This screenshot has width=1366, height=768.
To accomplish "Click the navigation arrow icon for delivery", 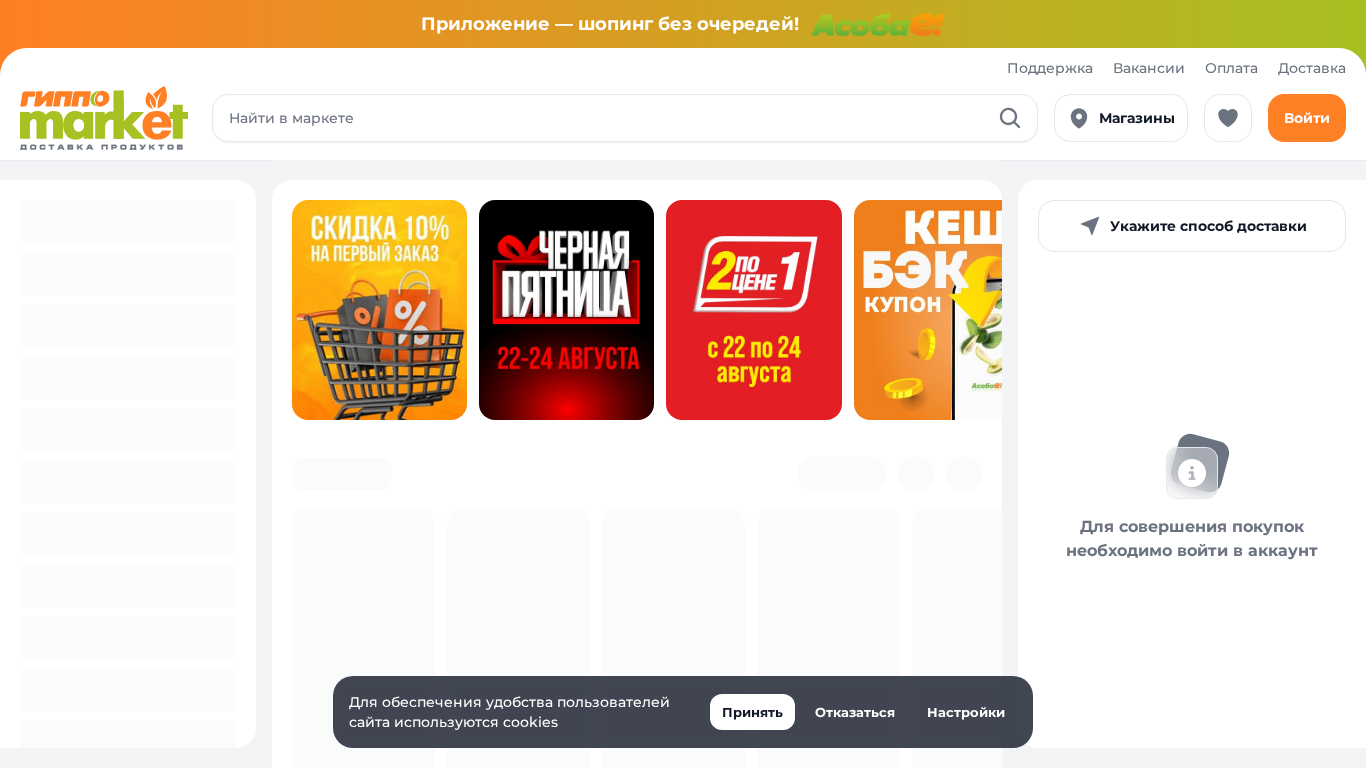I will click(1090, 226).
